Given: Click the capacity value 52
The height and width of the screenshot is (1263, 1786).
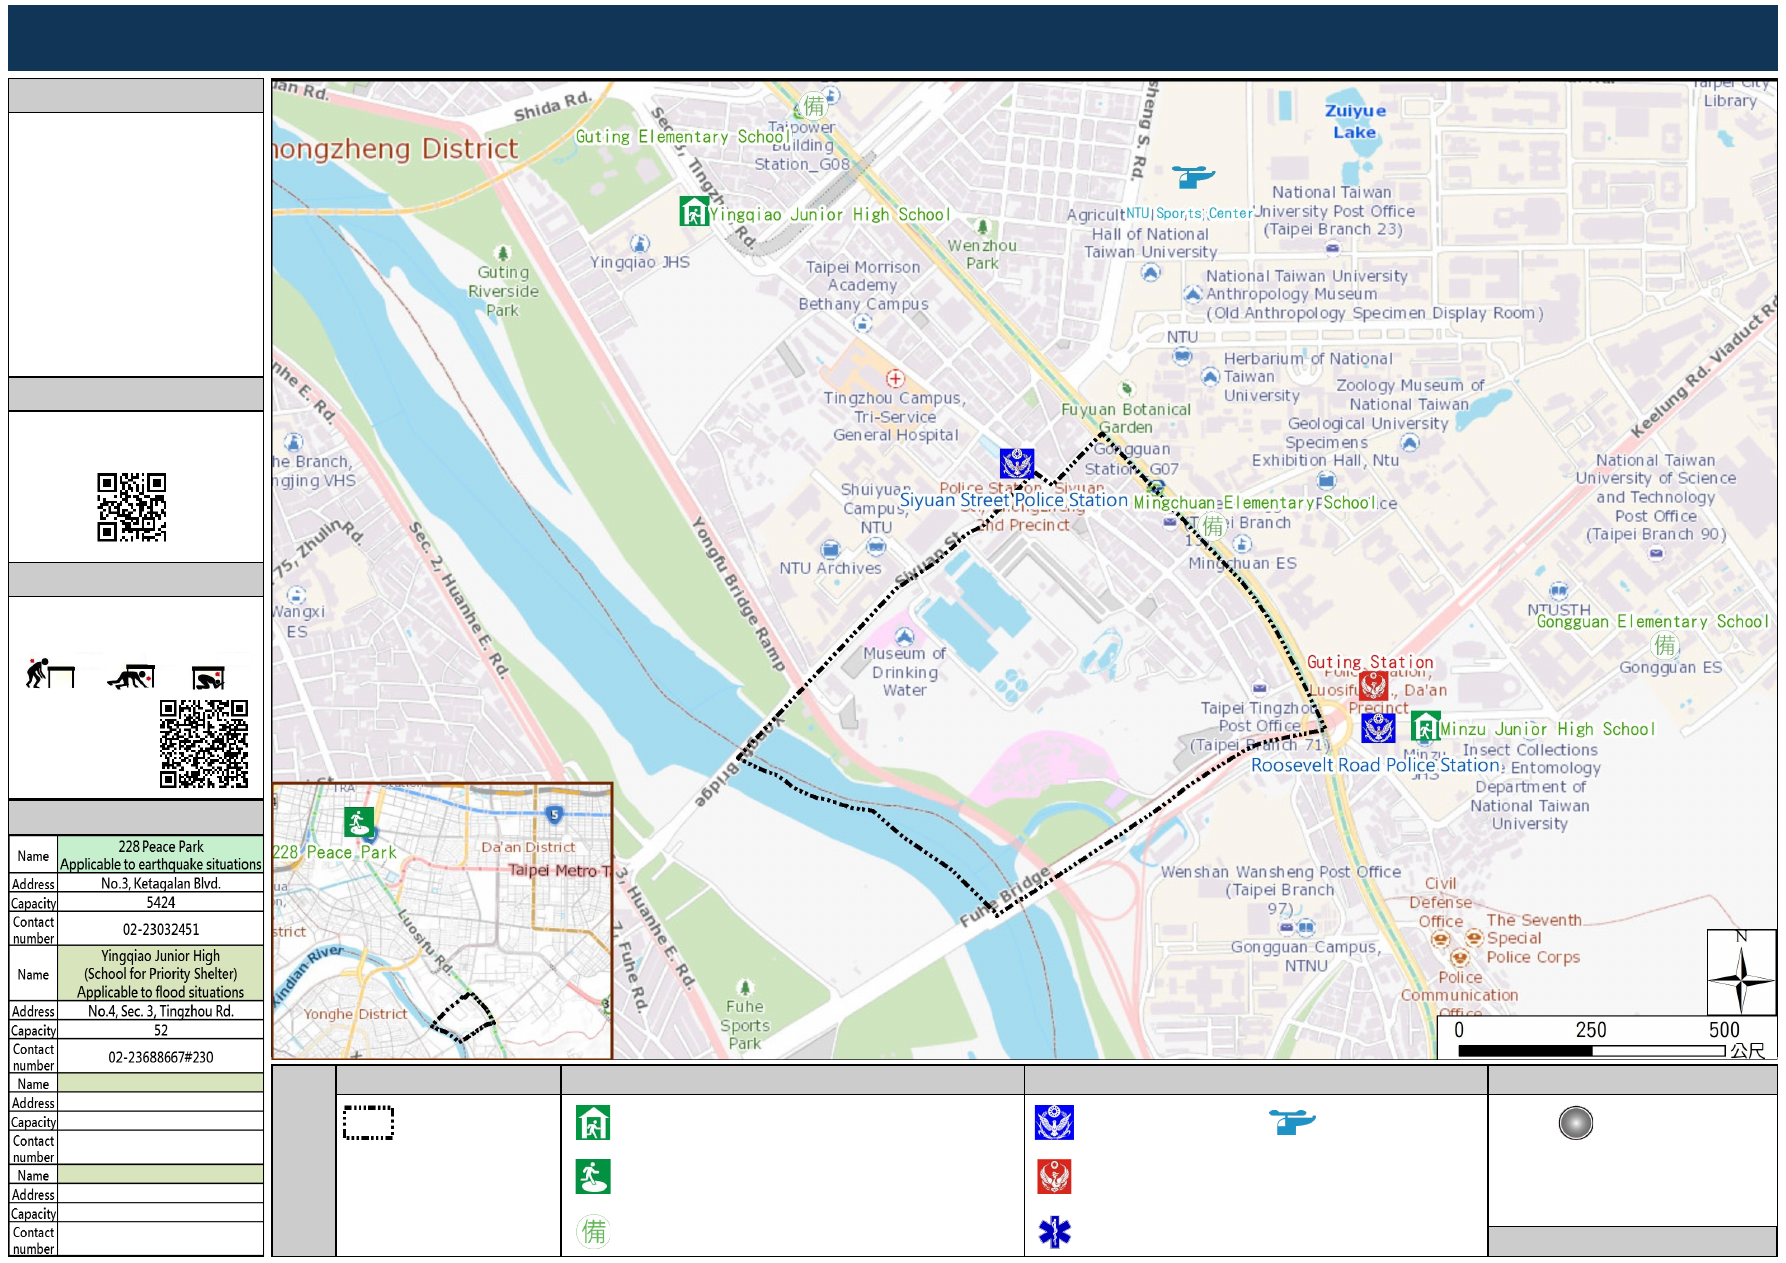Looking at the screenshot, I should point(160,1030).
